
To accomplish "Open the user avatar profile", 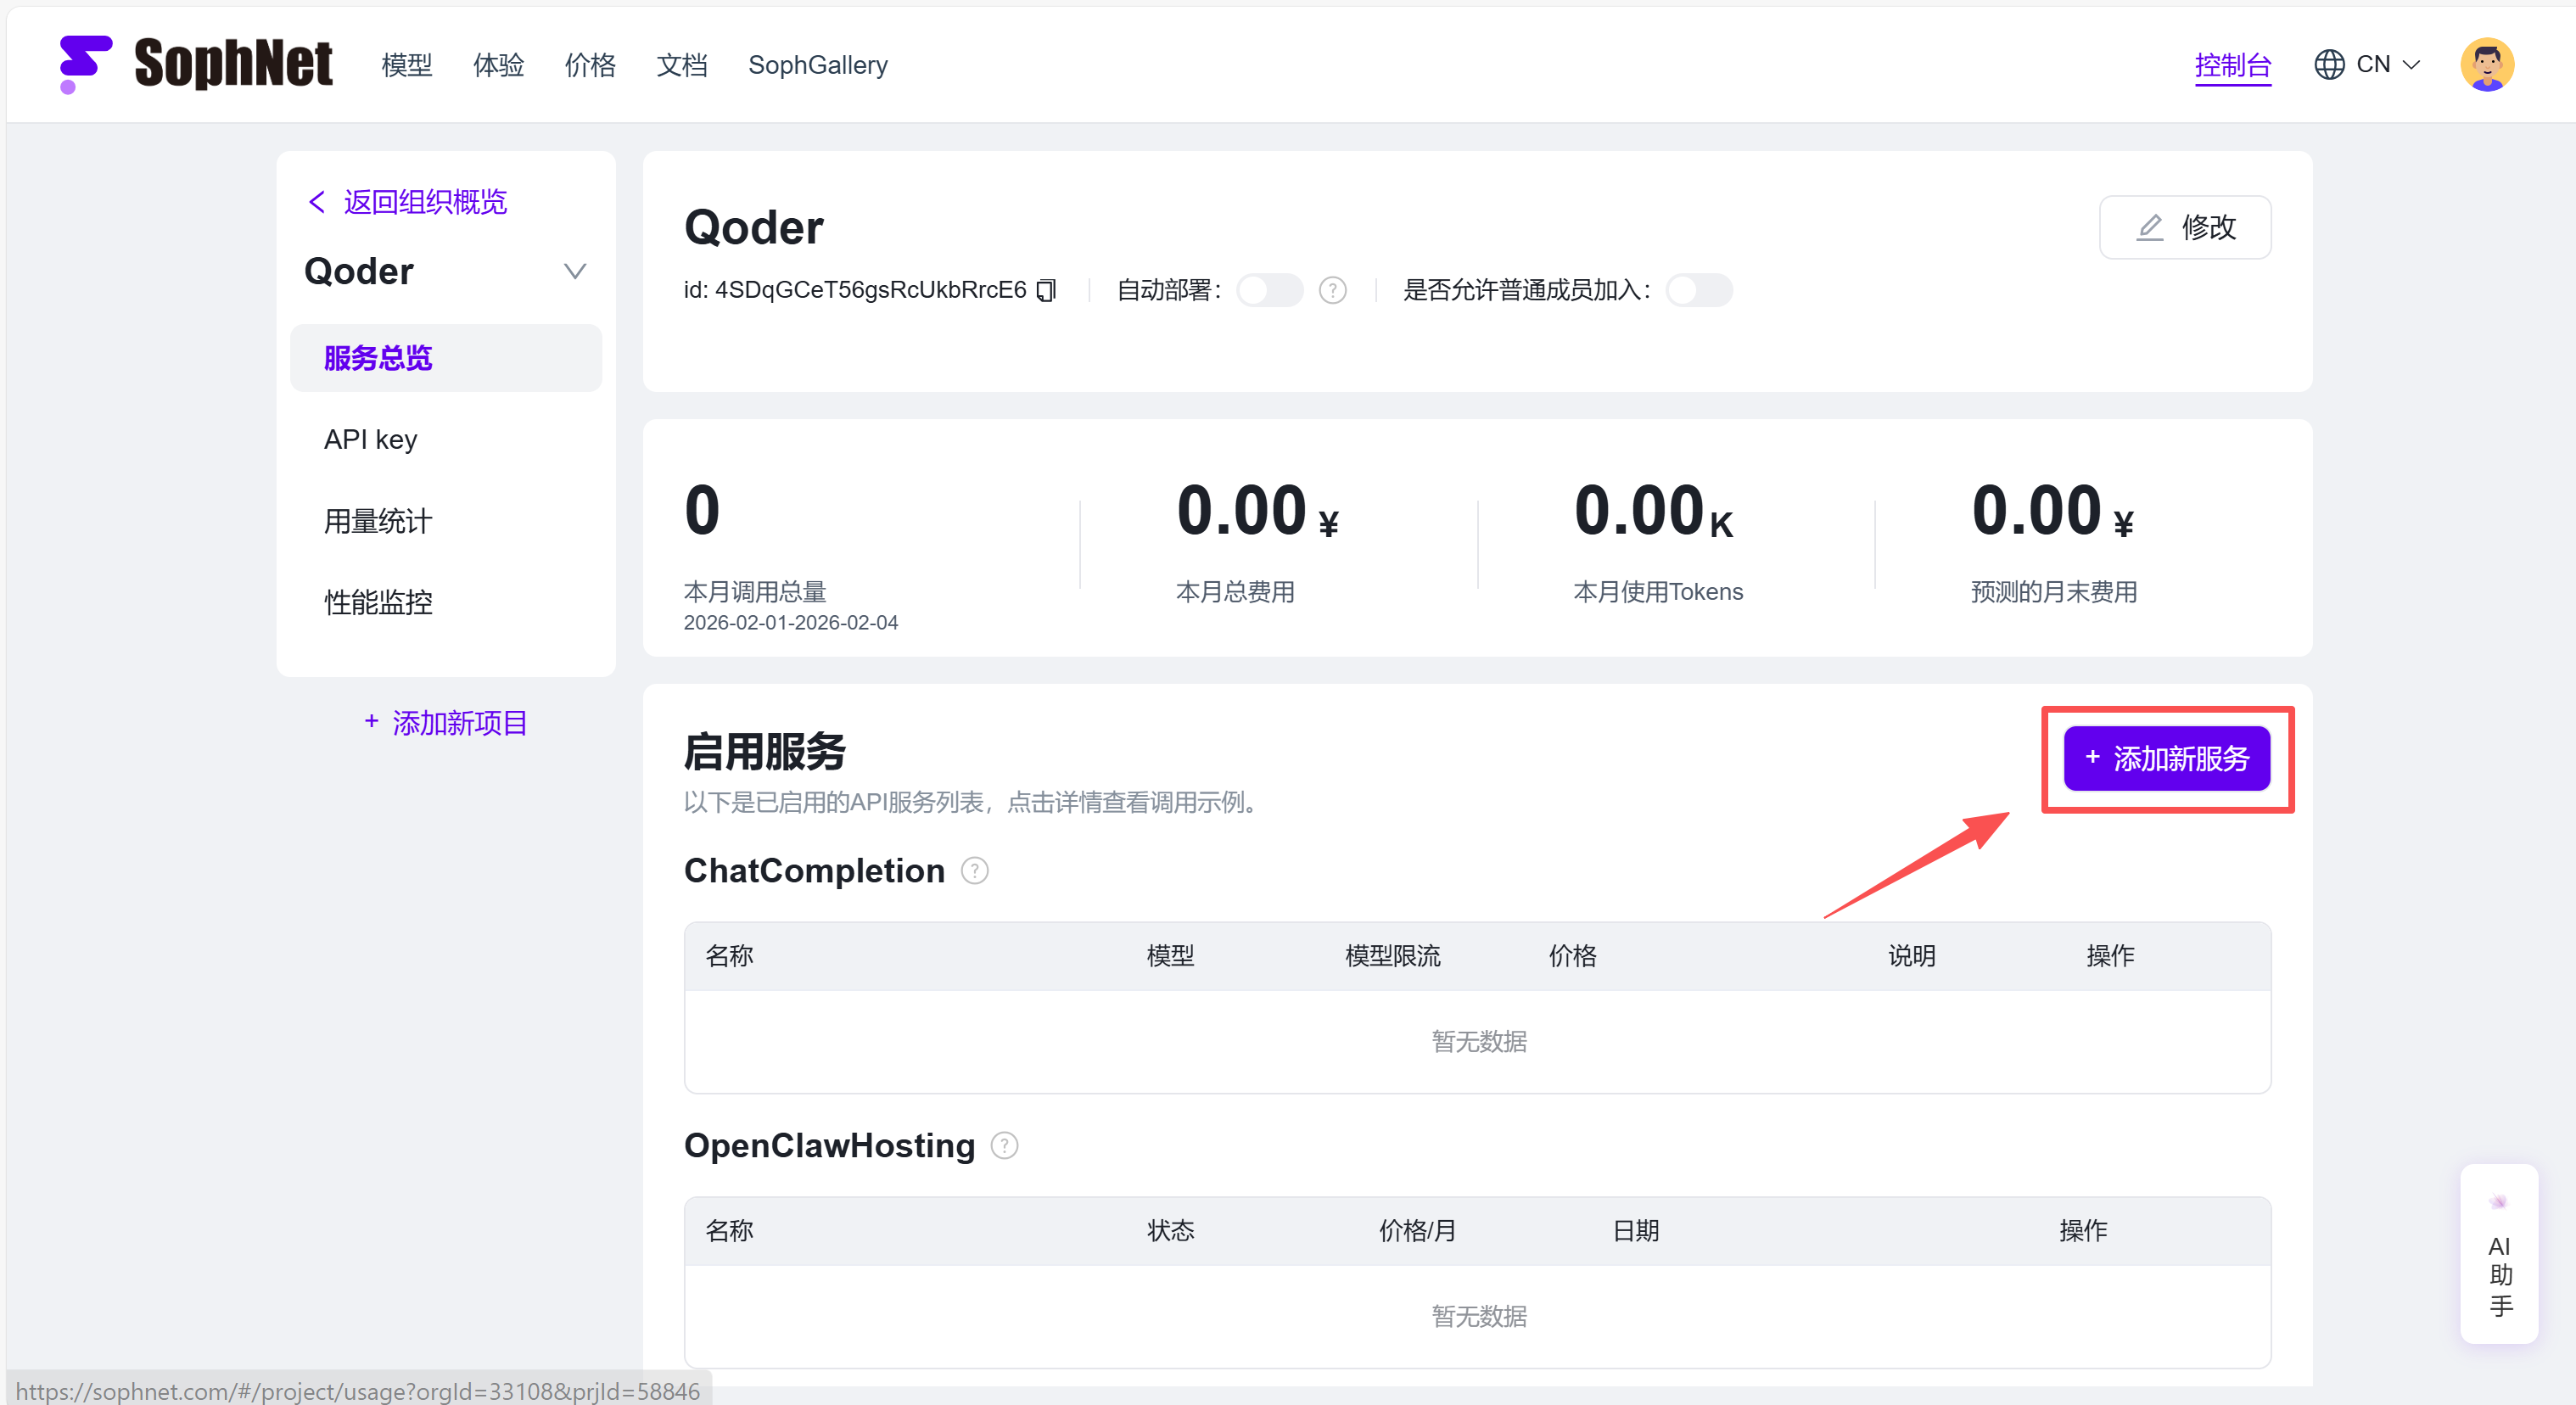I will click(2486, 65).
